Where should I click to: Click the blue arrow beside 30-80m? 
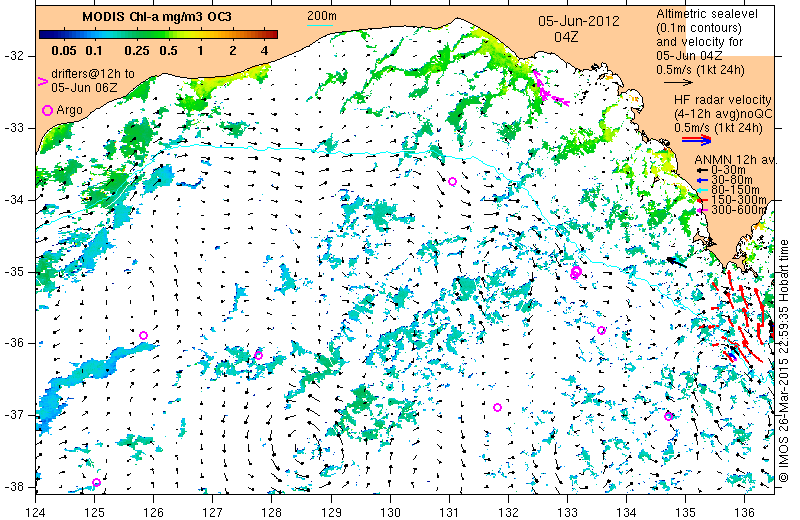(703, 180)
